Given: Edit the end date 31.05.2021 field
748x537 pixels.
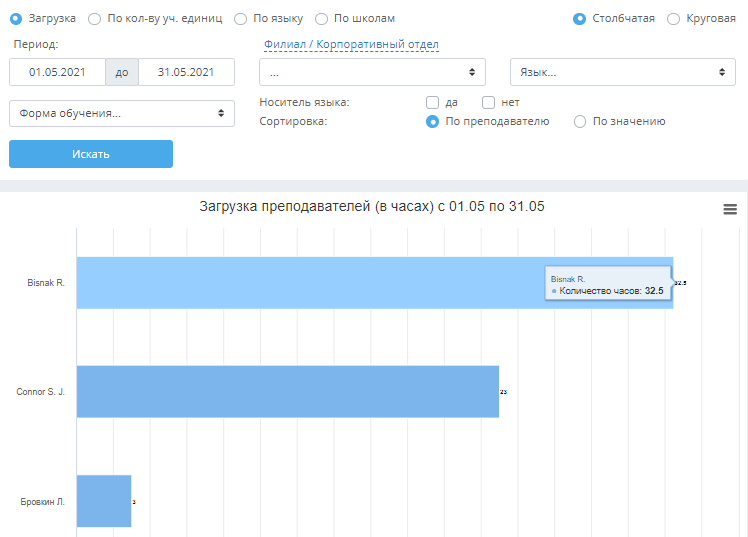Looking at the screenshot, I should click(x=186, y=72).
